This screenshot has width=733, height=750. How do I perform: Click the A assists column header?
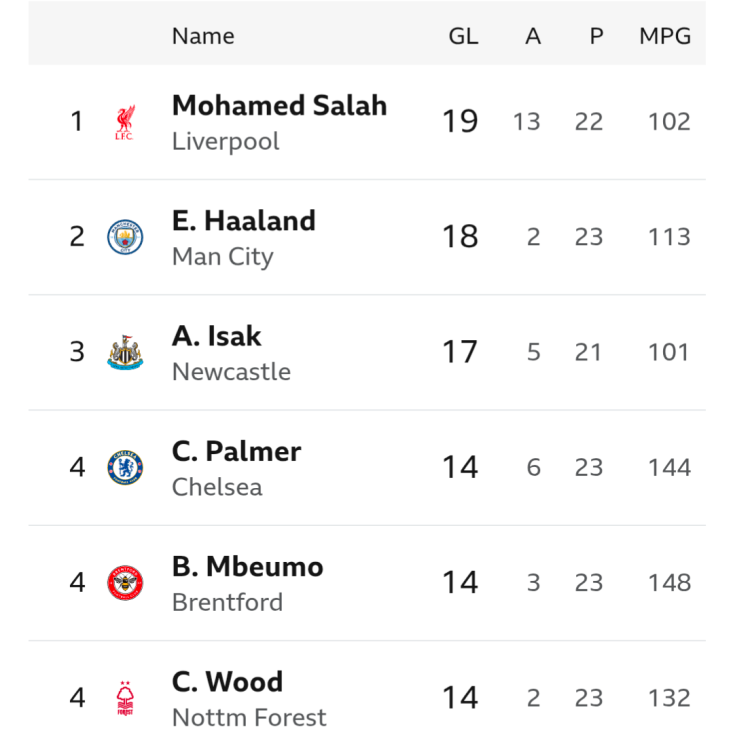pos(533,36)
